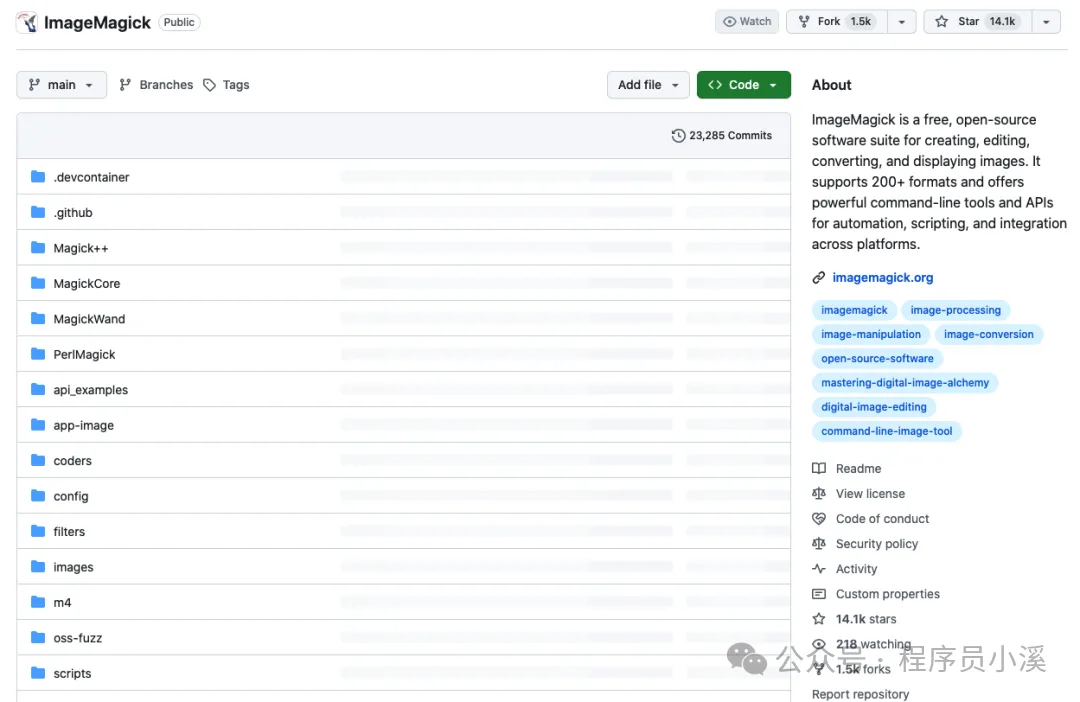Click the Readme book icon
This screenshot has width=1080, height=702.
coord(818,468)
